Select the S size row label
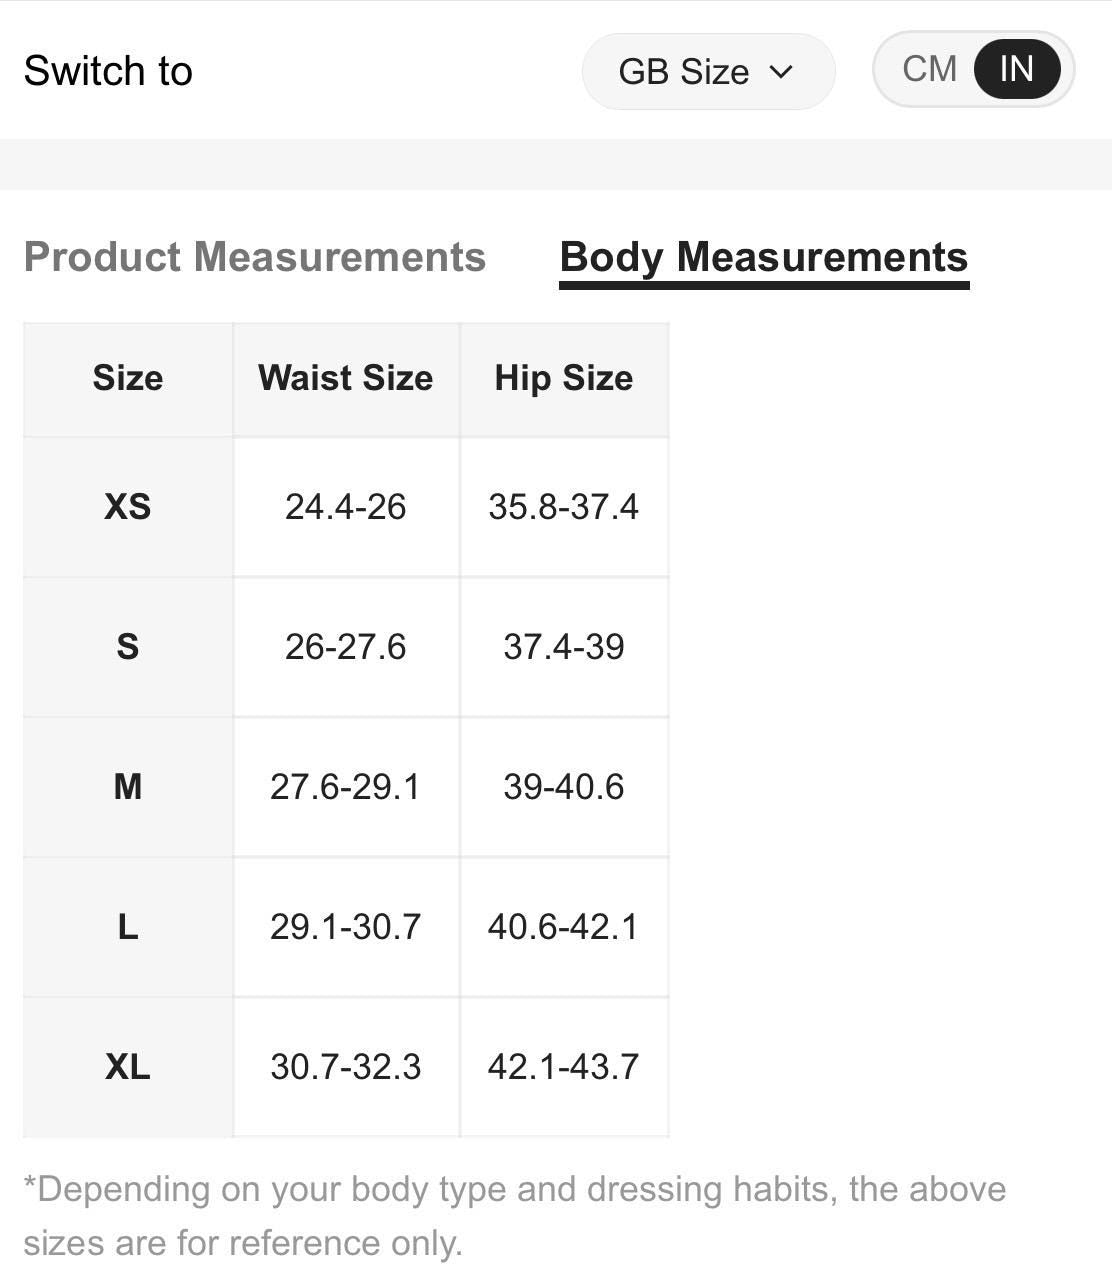This screenshot has width=1112, height=1282. click(128, 647)
